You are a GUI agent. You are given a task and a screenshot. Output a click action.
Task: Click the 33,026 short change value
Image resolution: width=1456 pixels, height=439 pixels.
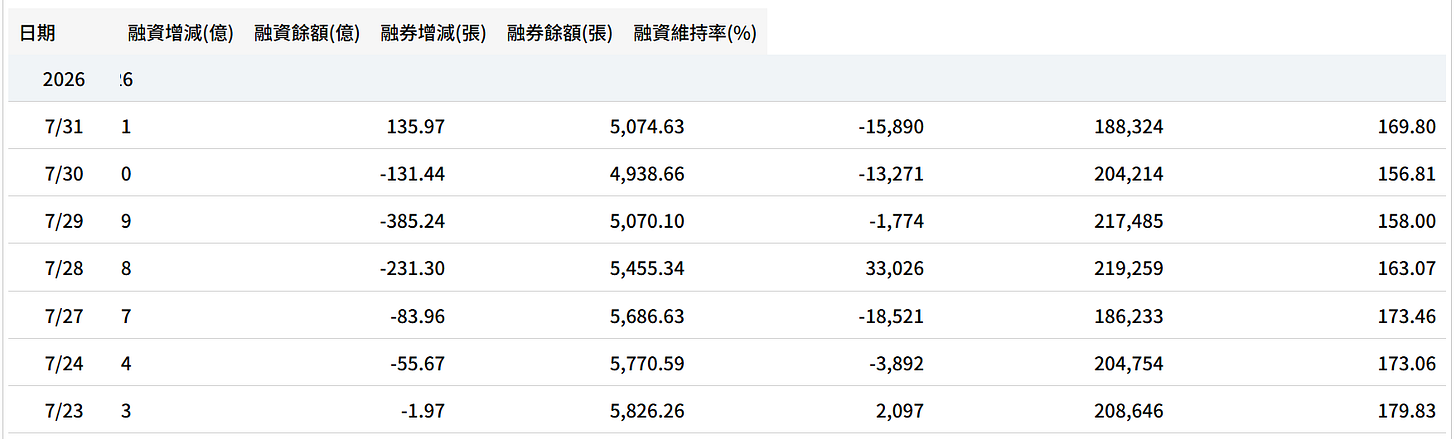[x=891, y=268]
